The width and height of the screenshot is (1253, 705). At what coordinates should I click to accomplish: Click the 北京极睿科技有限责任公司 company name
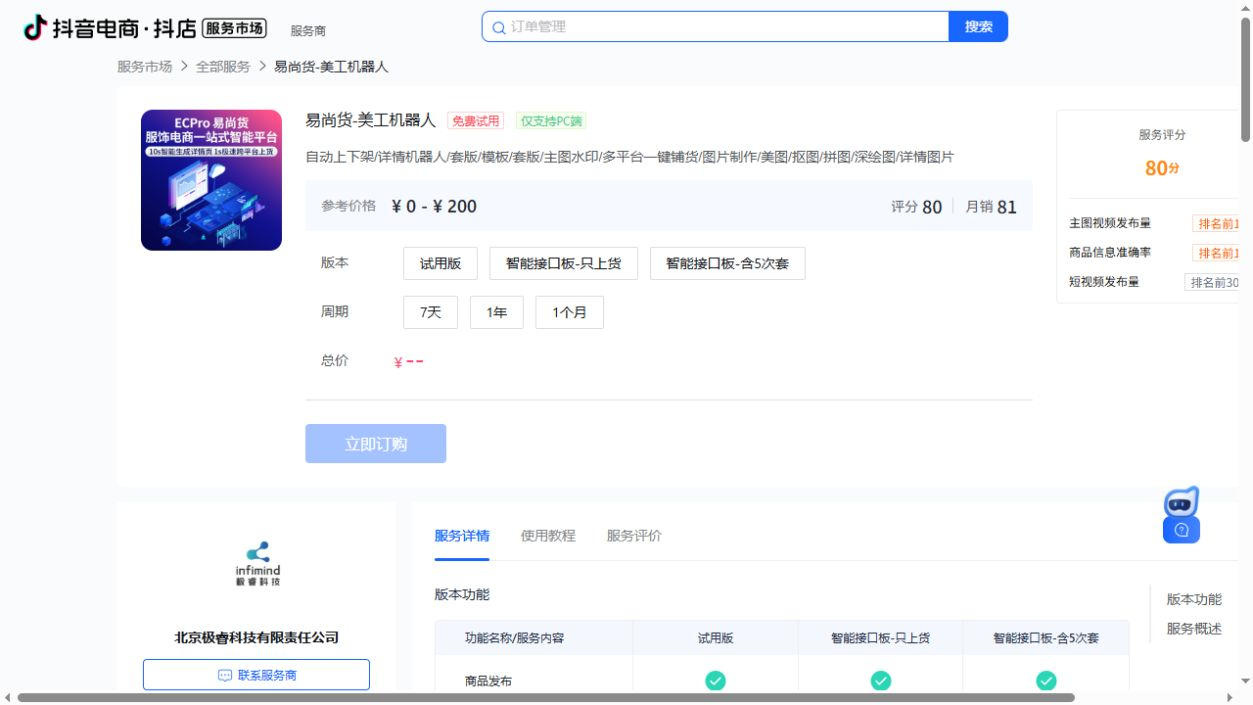pyautogui.click(x=257, y=637)
